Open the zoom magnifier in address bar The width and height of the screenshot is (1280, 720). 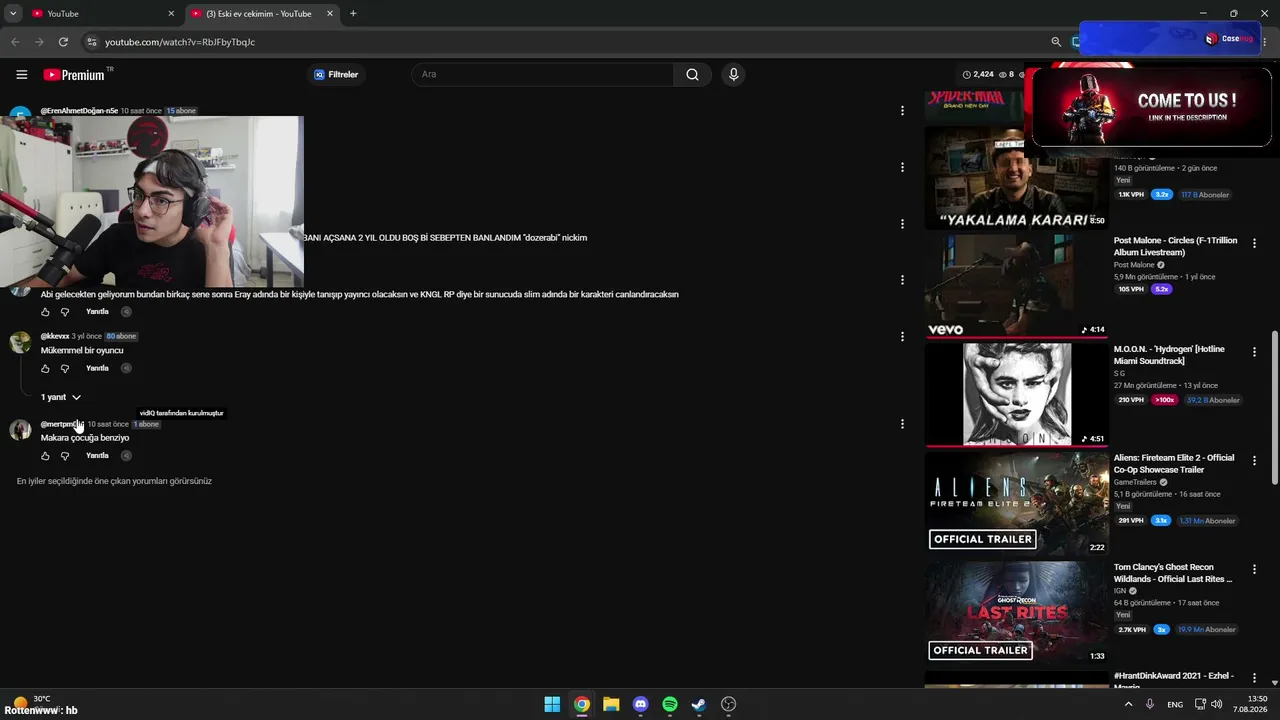tap(1056, 42)
